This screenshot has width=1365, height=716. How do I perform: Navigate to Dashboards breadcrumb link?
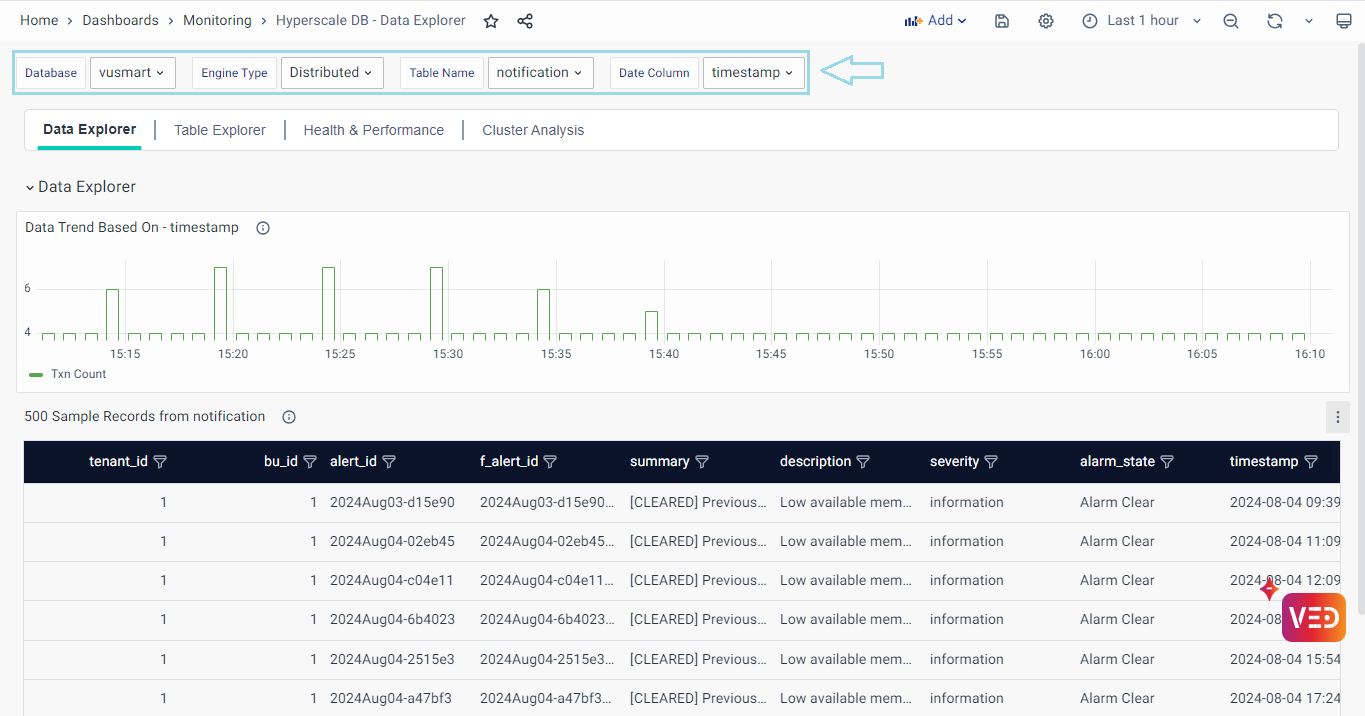pos(120,20)
